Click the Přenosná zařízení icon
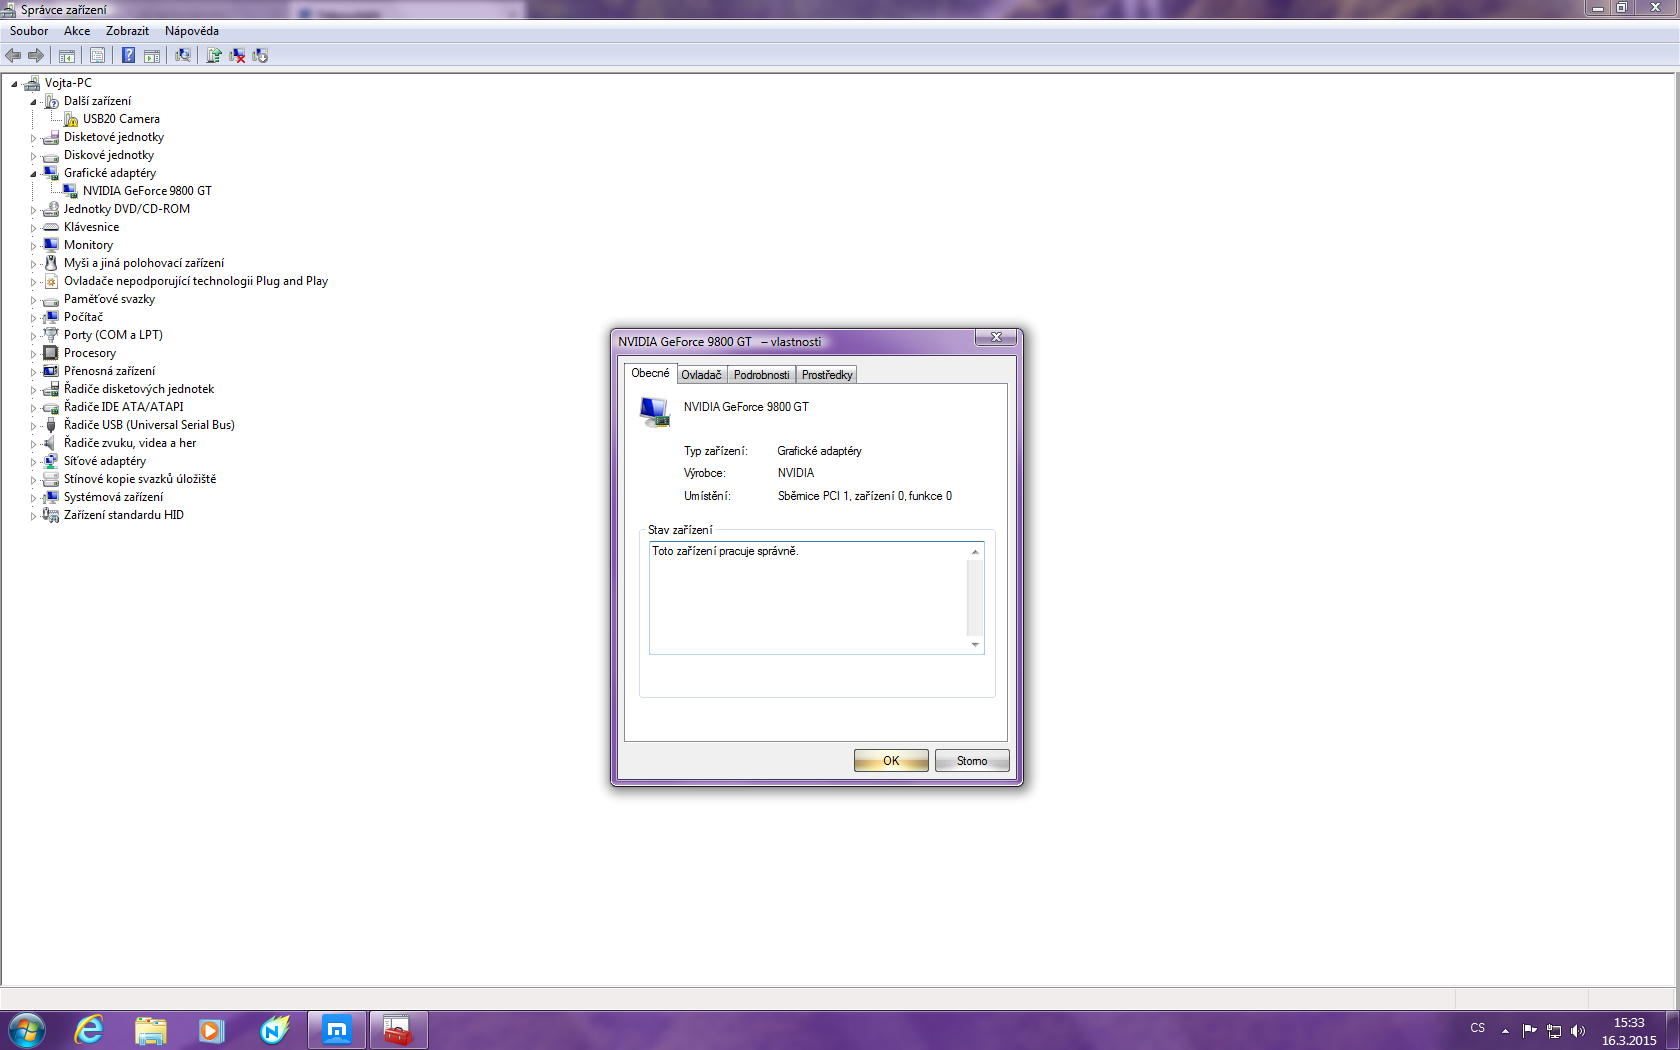 (51, 371)
